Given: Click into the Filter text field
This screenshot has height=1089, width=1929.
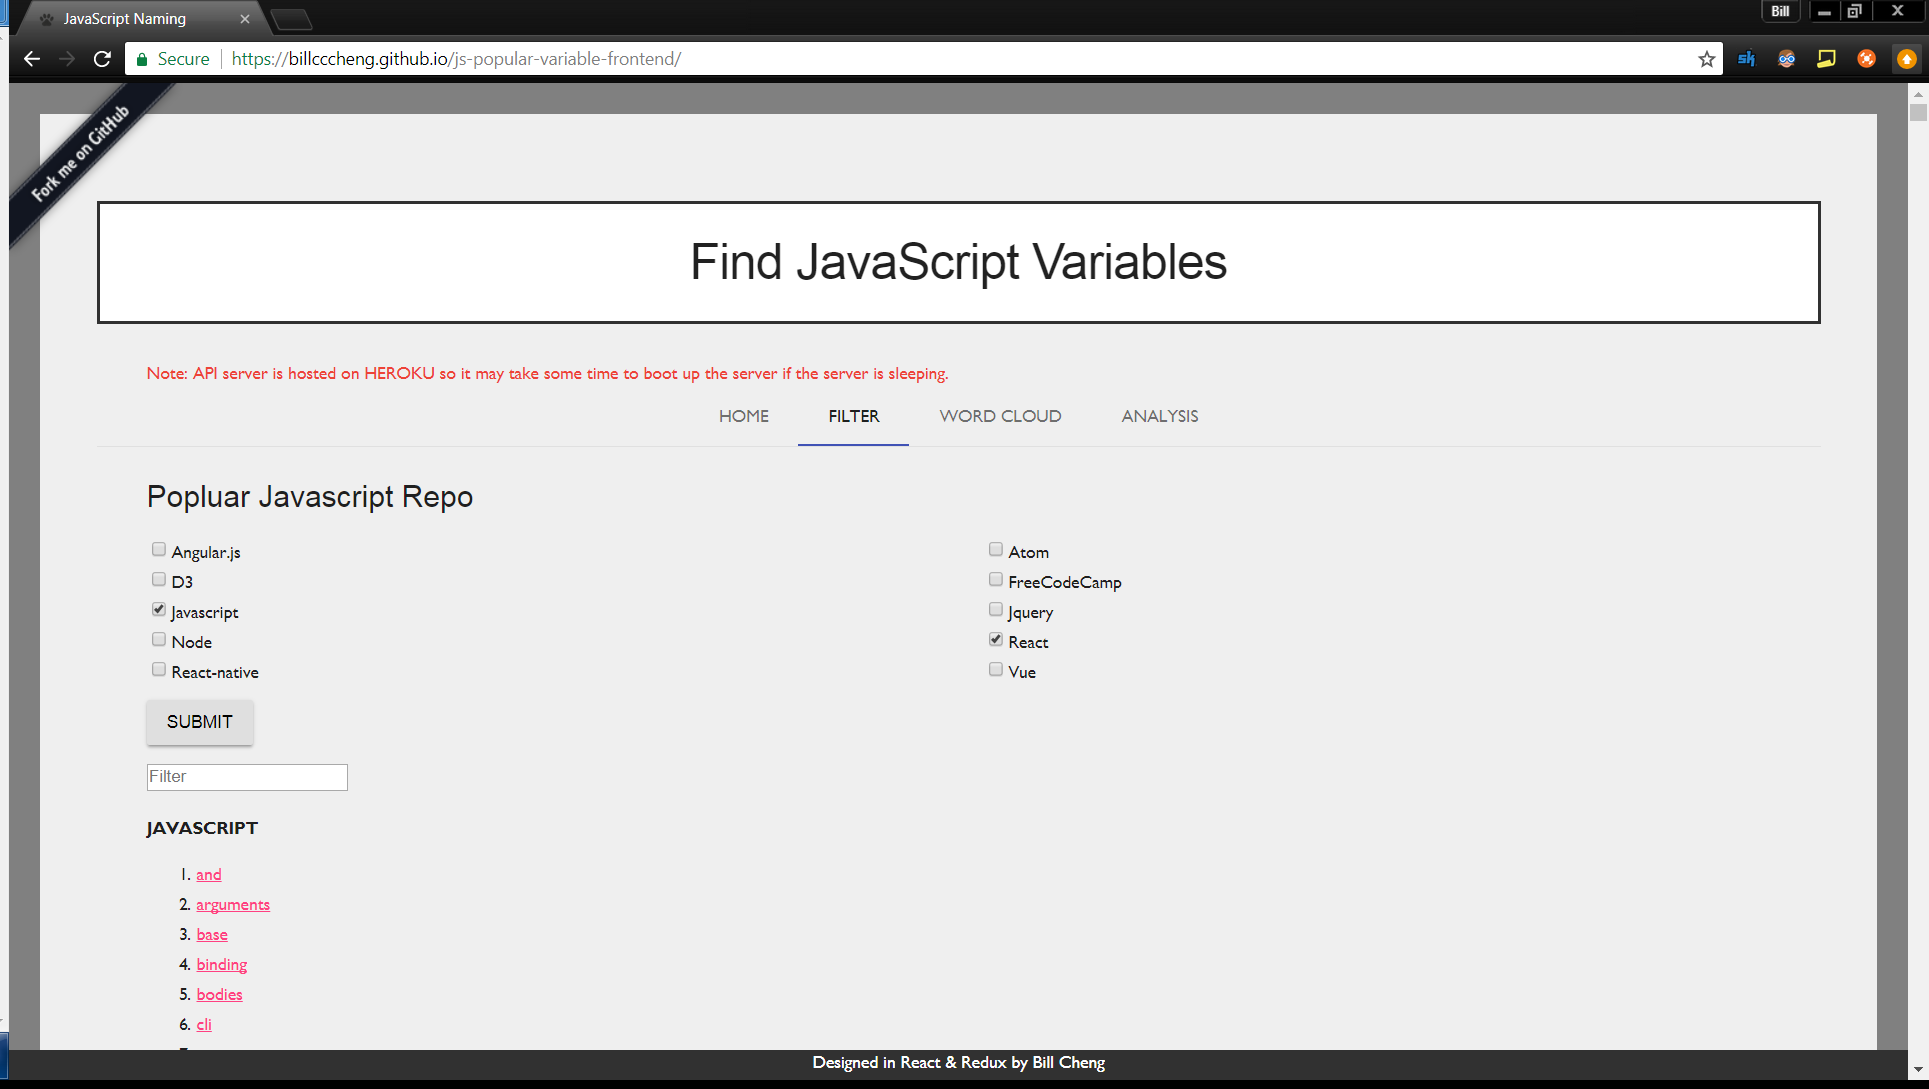Looking at the screenshot, I should (x=247, y=777).
